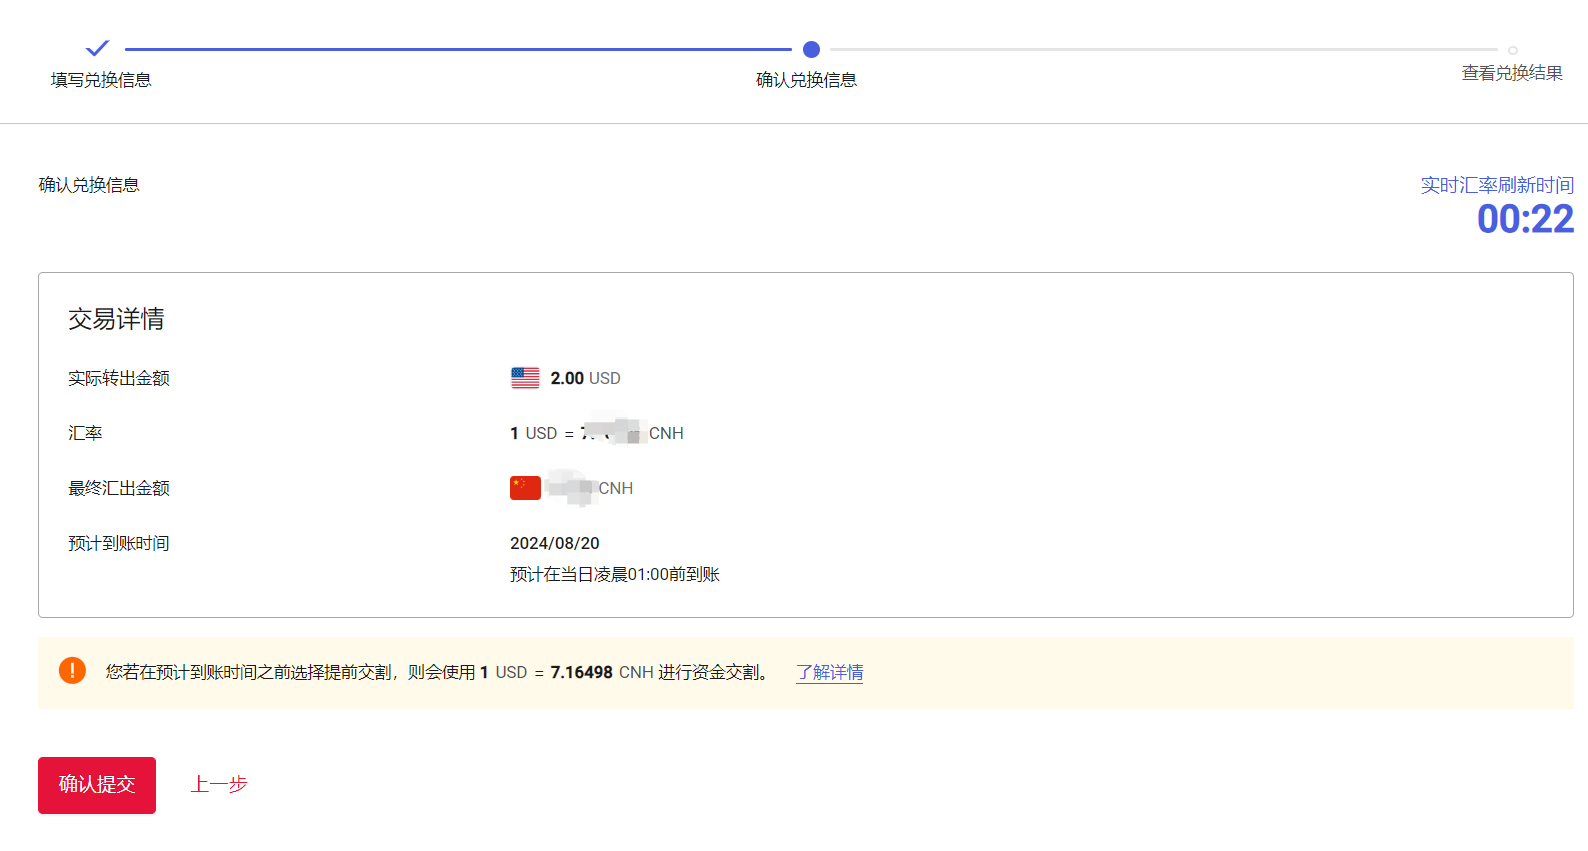This screenshot has width=1588, height=851.
Task: Click the 7.16498 rate in the notice
Action: point(581,673)
